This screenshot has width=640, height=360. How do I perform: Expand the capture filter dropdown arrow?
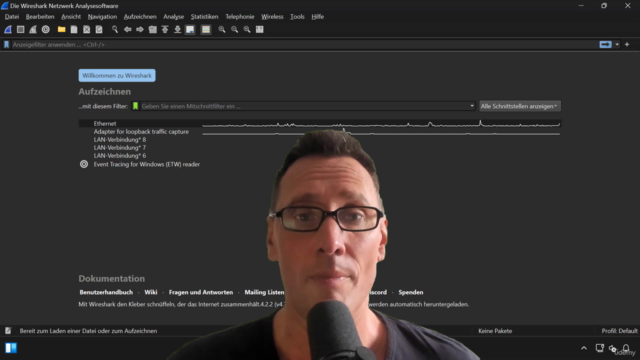pos(472,106)
